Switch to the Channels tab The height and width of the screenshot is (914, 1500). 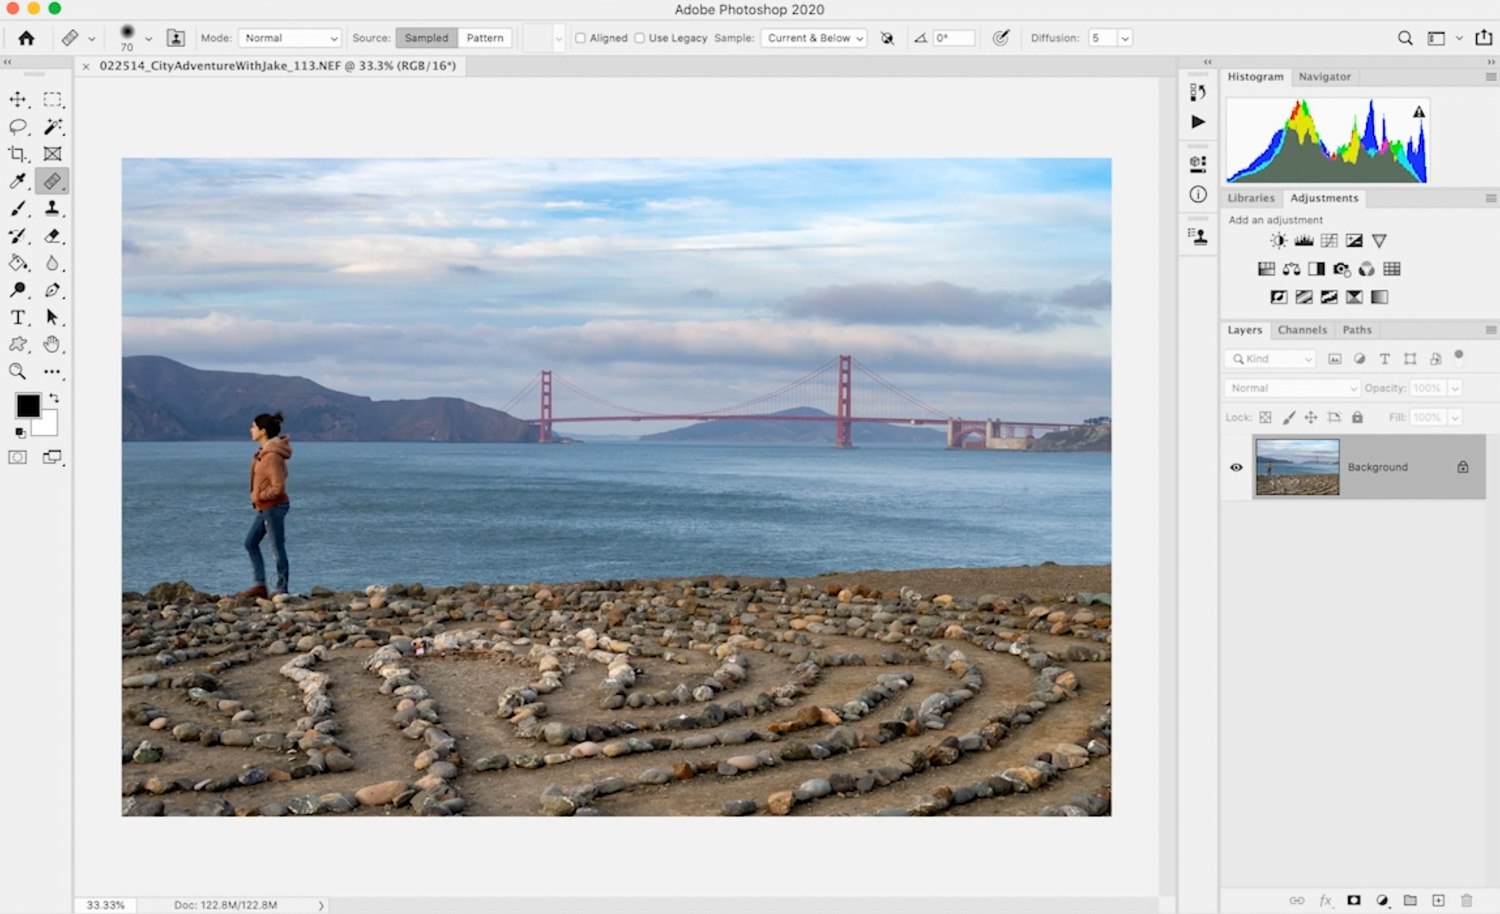(1302, 330)
